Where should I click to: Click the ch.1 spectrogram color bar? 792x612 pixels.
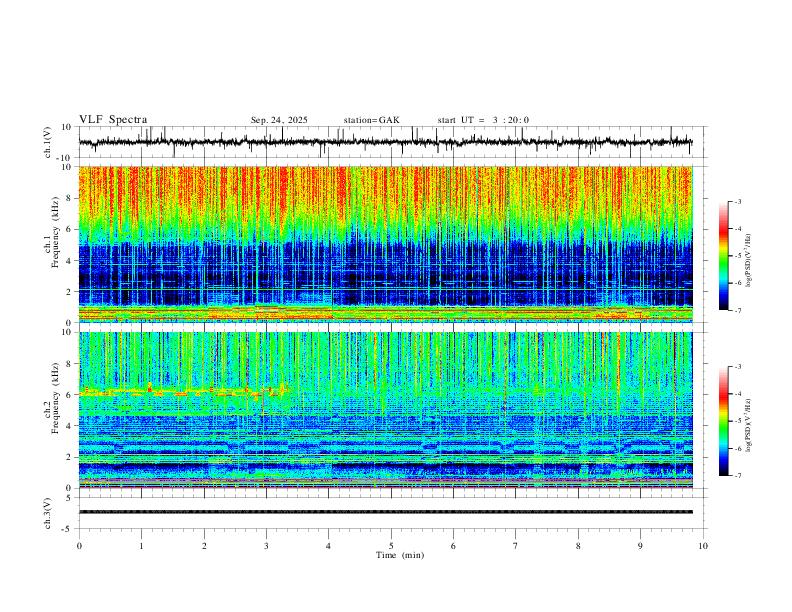(x=723, y=256)
